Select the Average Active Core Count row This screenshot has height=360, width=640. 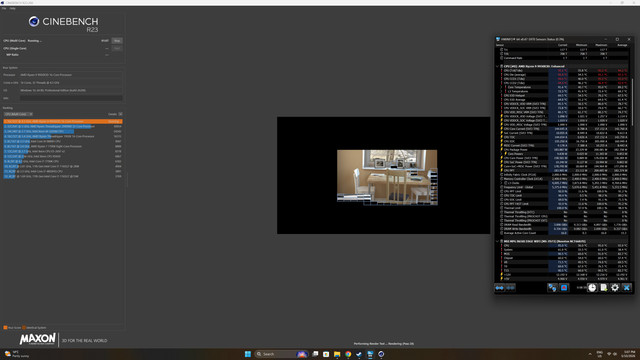pos(564,233)
